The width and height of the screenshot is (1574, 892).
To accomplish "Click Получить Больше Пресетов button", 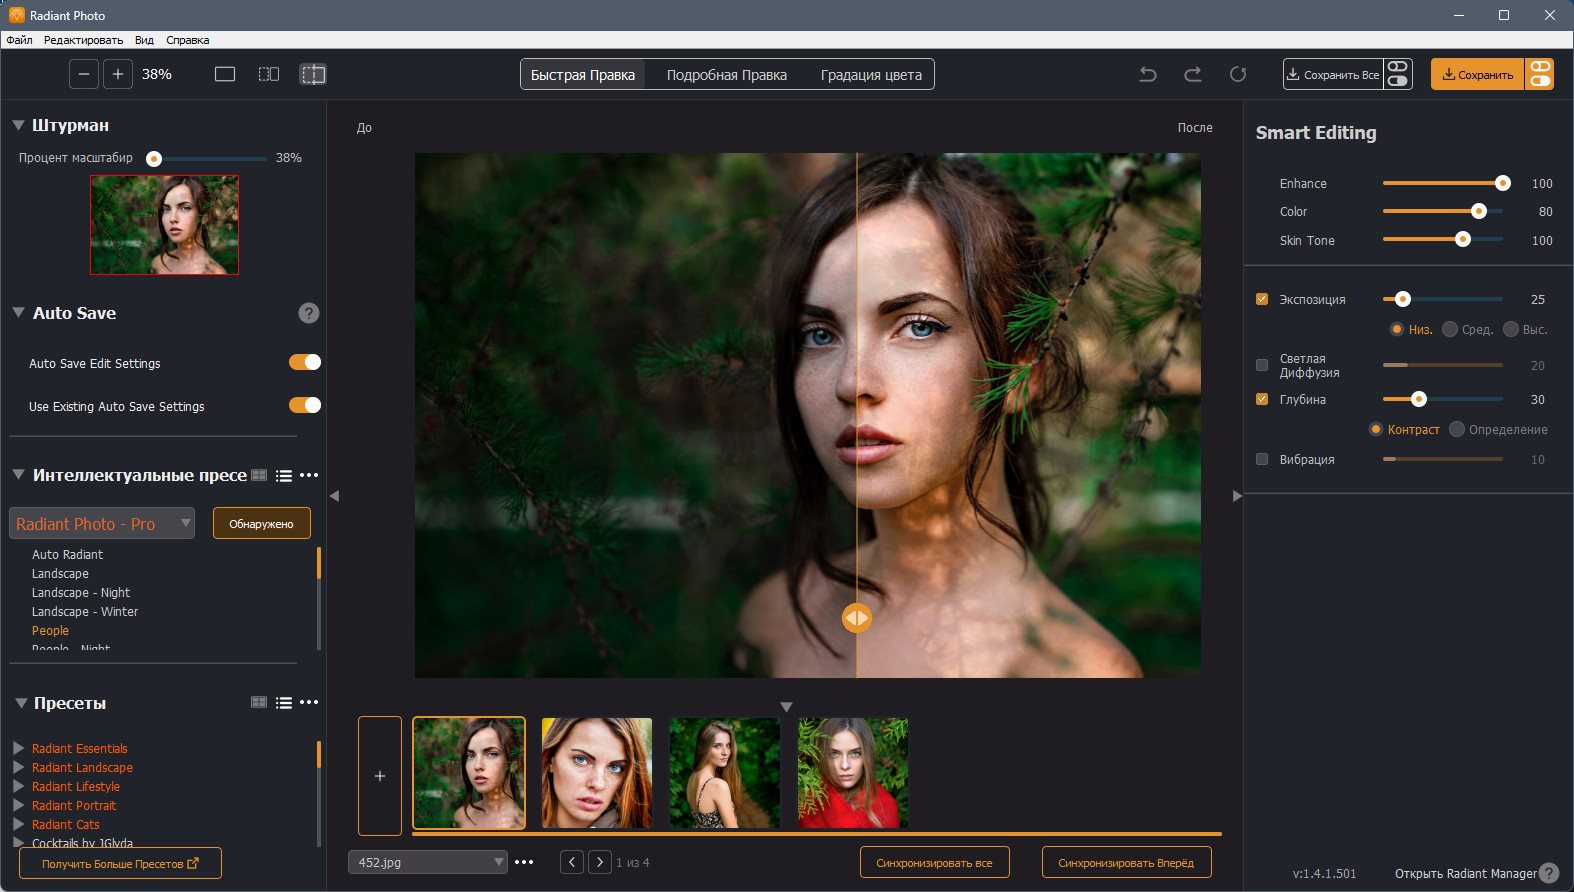I will [x=120, y=863].
